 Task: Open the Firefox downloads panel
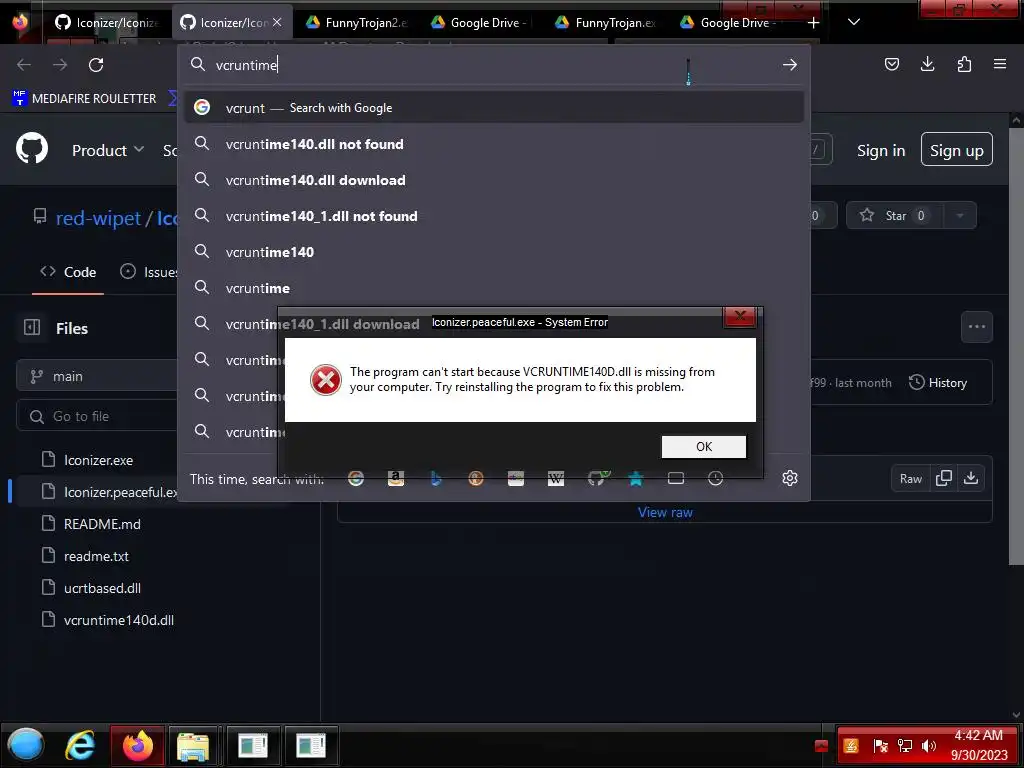click(927, 64)
